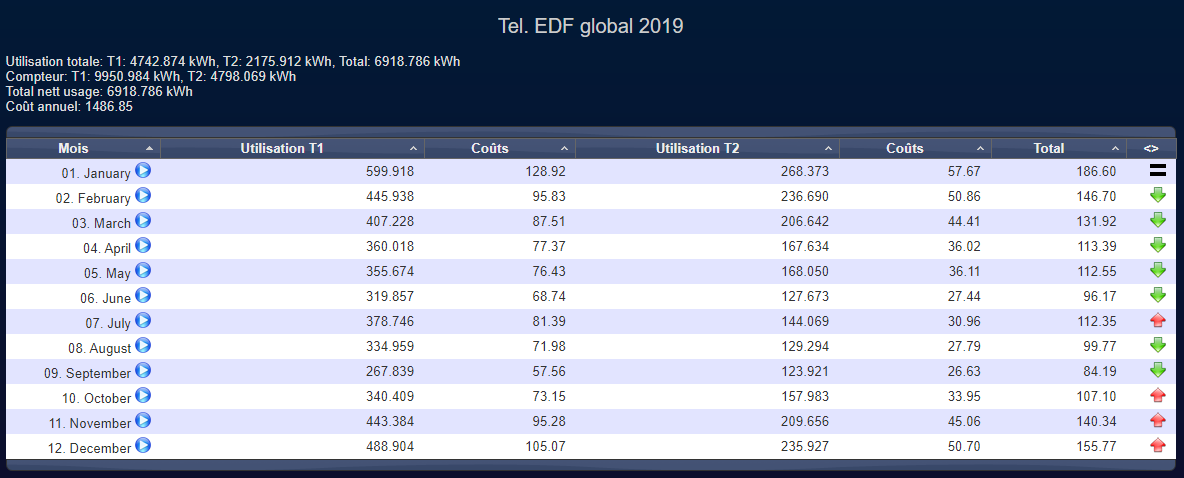Click the red up arrow for July
Image resolution: width=1184 pixels, height=478 pixels.
click(1158, 320)
